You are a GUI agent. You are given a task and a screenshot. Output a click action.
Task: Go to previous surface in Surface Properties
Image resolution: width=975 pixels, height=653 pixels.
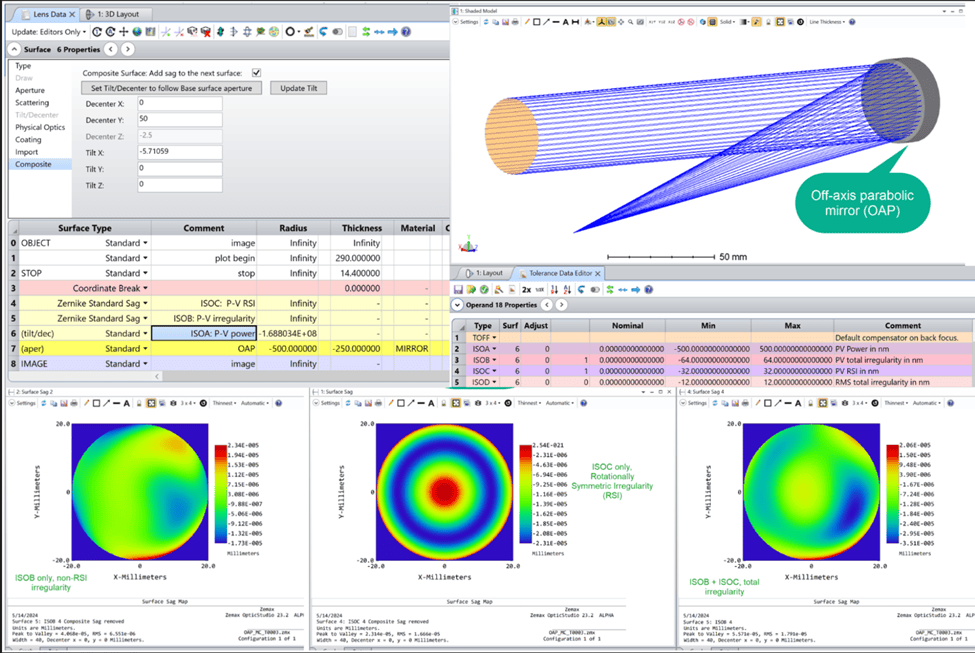pyautogui.click(x=111, y=49)
